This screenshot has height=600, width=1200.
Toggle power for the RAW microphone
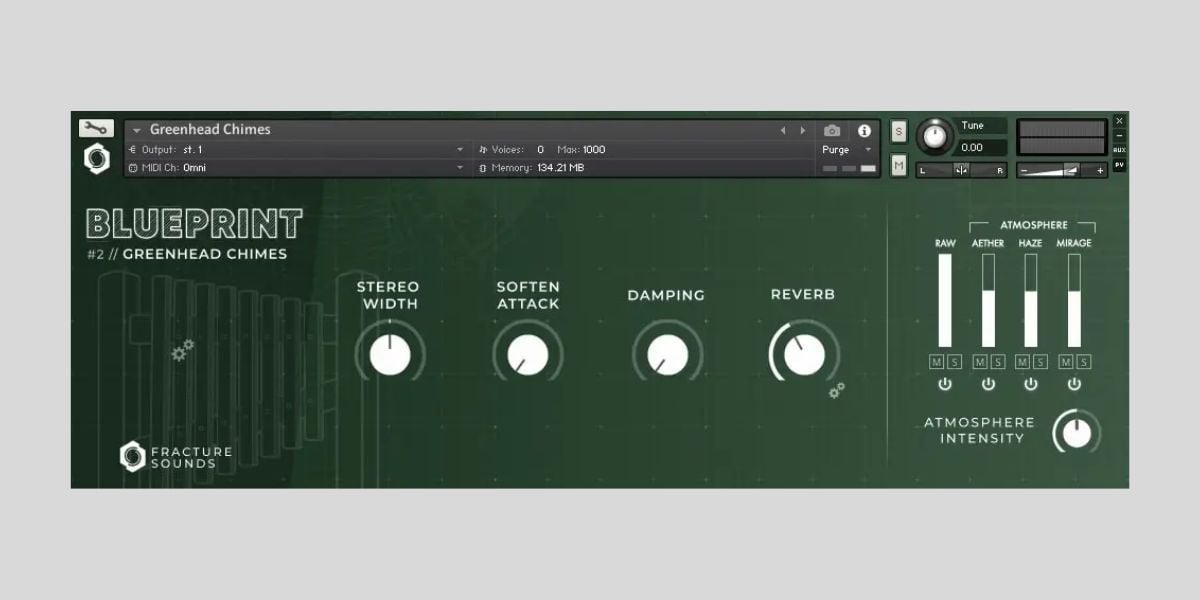click(945, 384)
